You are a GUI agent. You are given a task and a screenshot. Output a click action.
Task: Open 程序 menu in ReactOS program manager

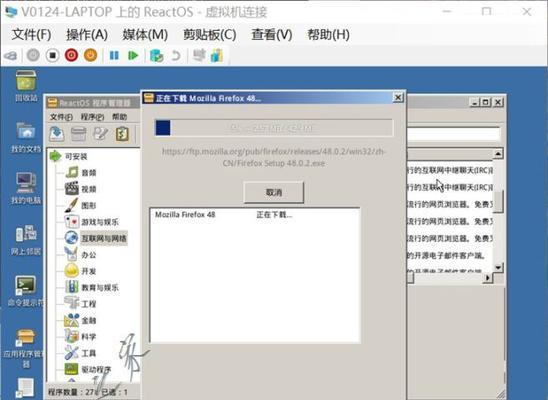tap(92, 117)
